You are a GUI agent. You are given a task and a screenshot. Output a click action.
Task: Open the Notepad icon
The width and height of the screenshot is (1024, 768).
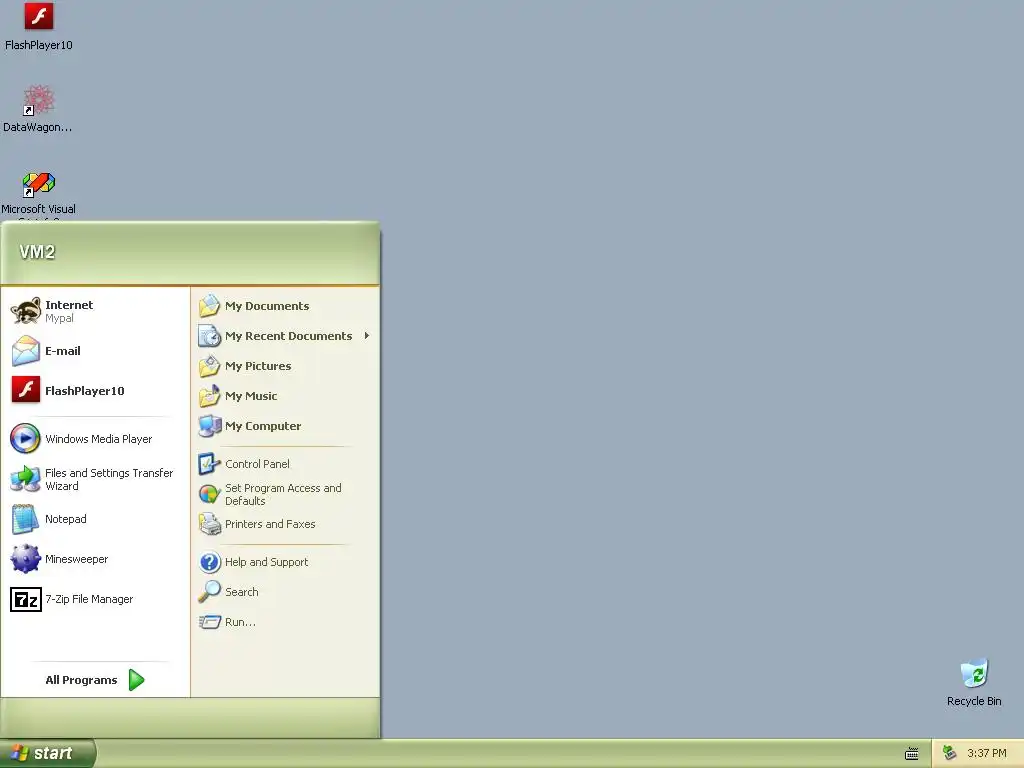pos(25,519)
